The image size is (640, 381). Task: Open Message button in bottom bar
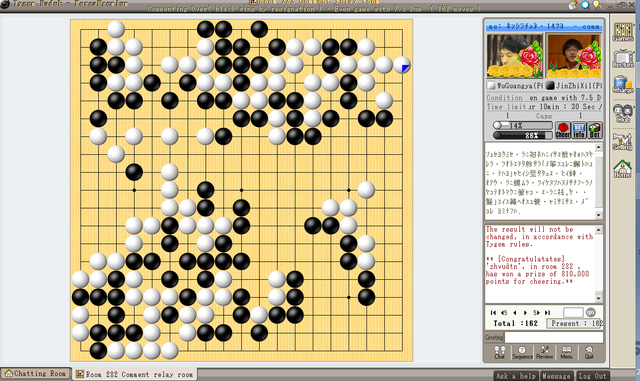tap(556, 376)
